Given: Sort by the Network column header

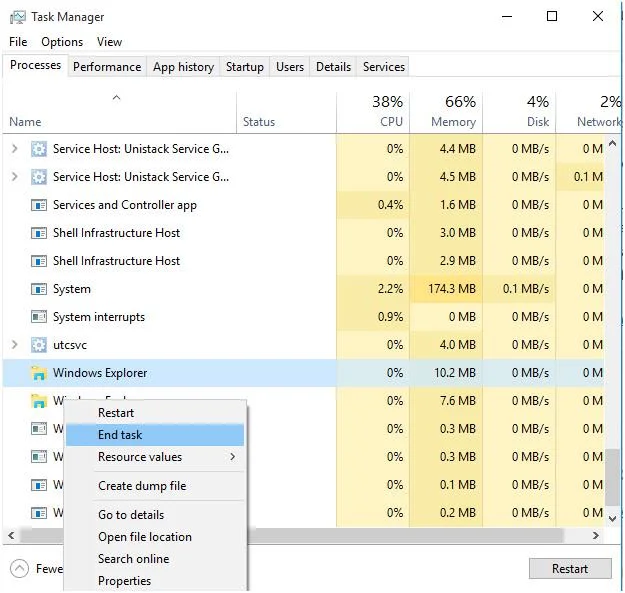Looking at the screenshot, I should (x=588, y=112).
